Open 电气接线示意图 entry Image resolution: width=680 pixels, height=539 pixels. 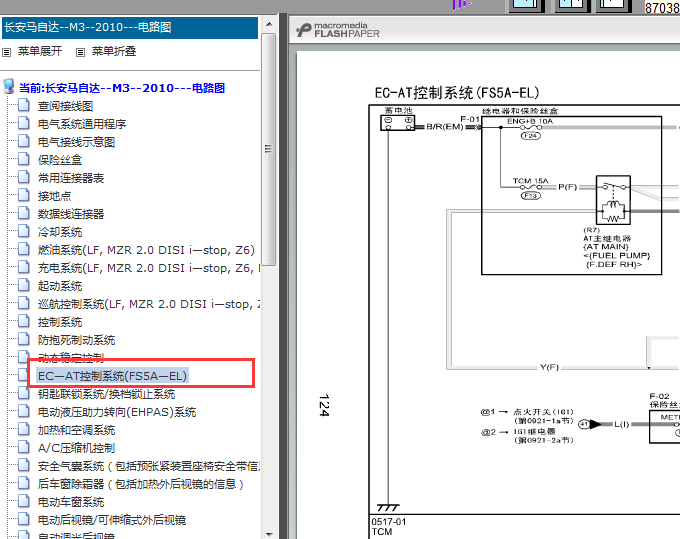[76, 142]
